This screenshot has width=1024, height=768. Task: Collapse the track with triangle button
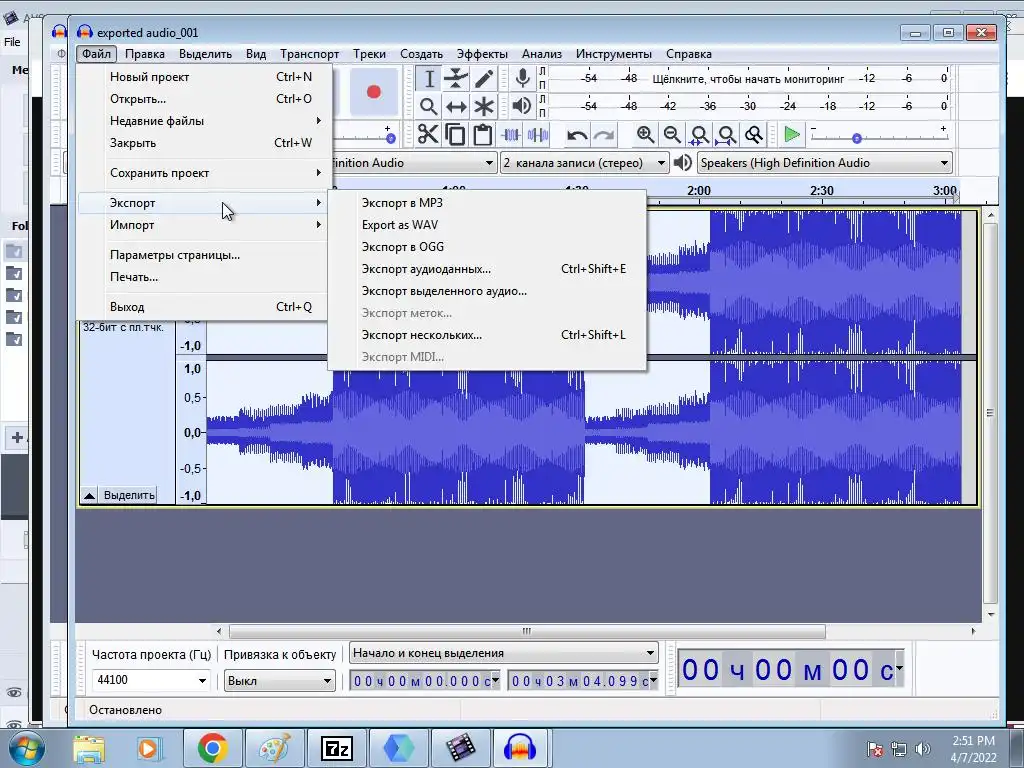click(89, 495)
